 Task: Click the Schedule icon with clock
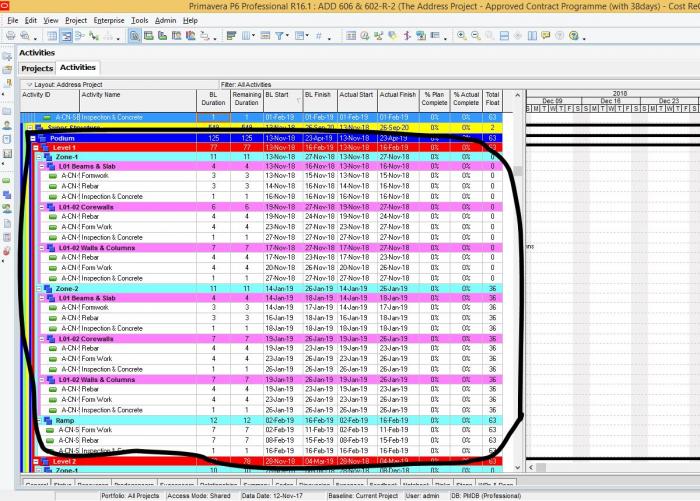coord(365,36)
